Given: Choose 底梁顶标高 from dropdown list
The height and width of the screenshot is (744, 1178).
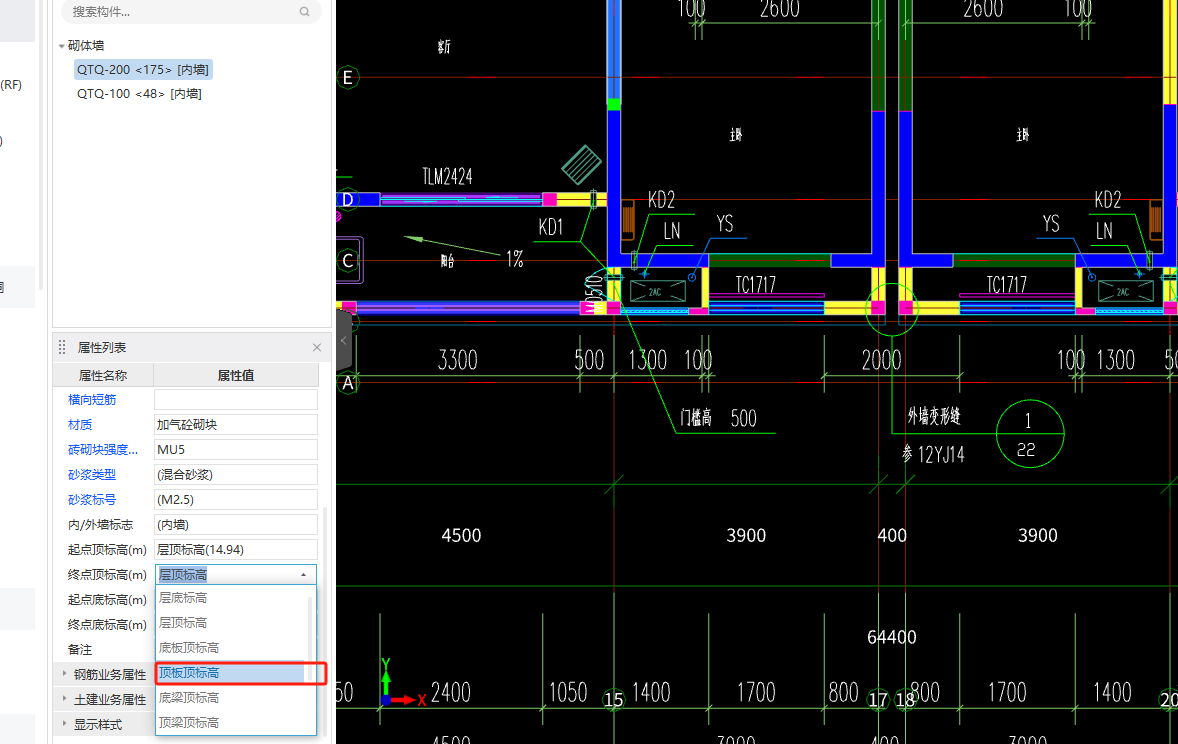Looking at the screenshot, I should 231,698.
